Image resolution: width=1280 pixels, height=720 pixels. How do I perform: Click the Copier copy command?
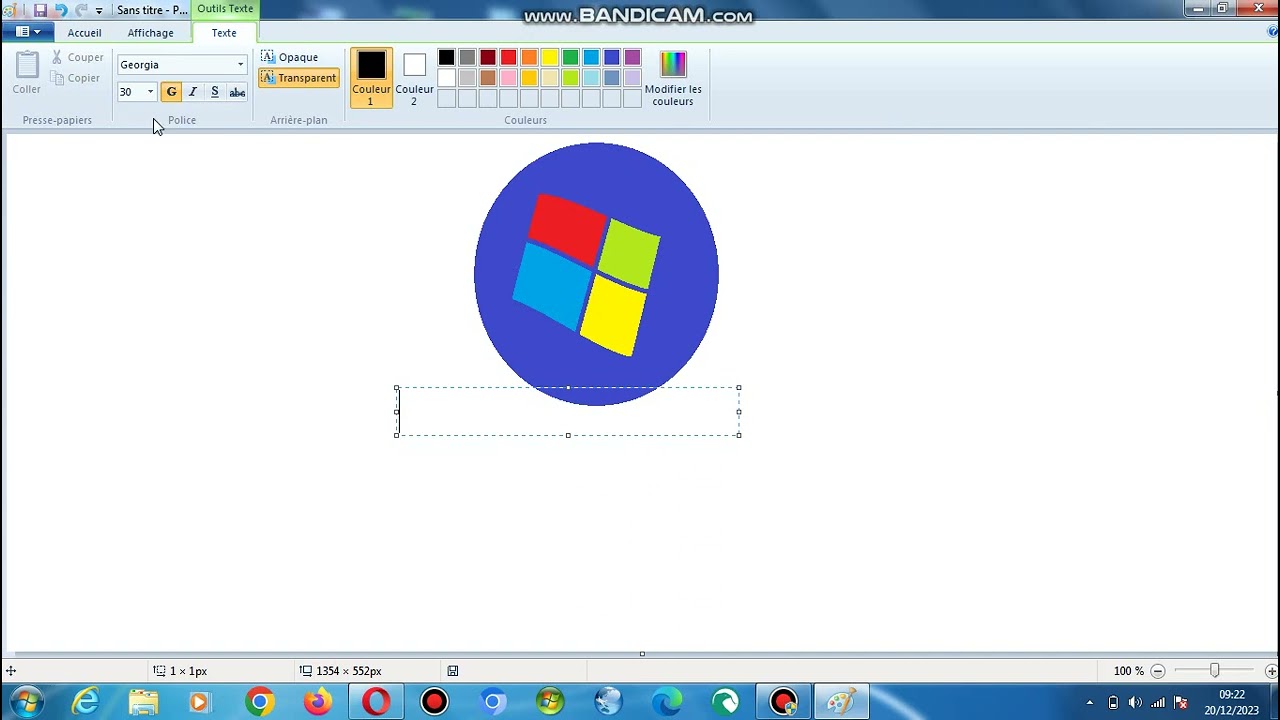click(77, 78)
